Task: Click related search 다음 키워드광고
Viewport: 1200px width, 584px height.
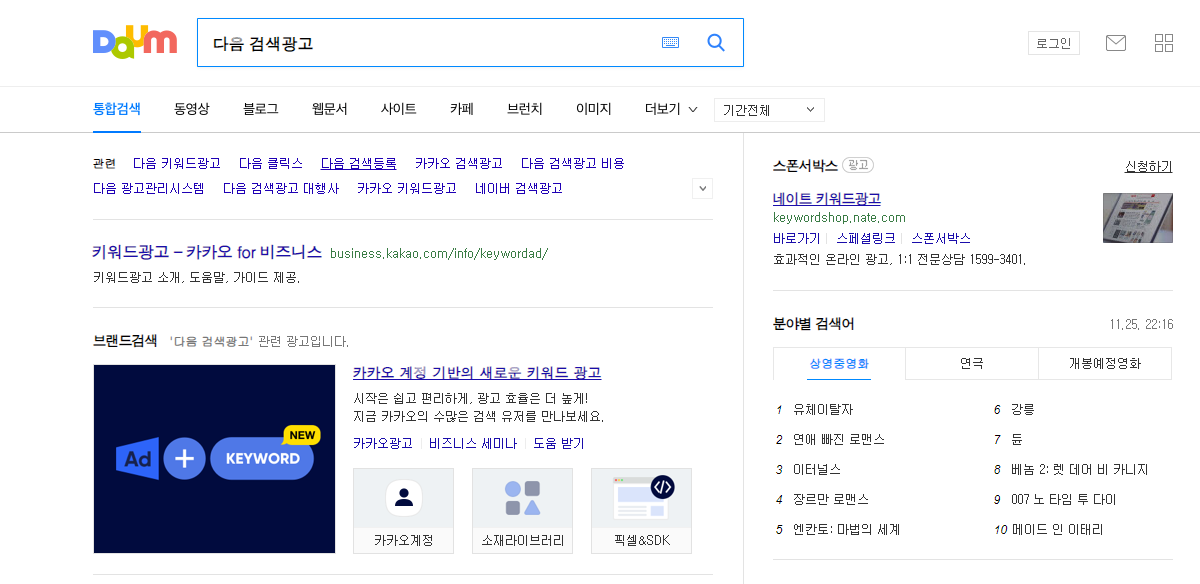Action: pos(177,163)
